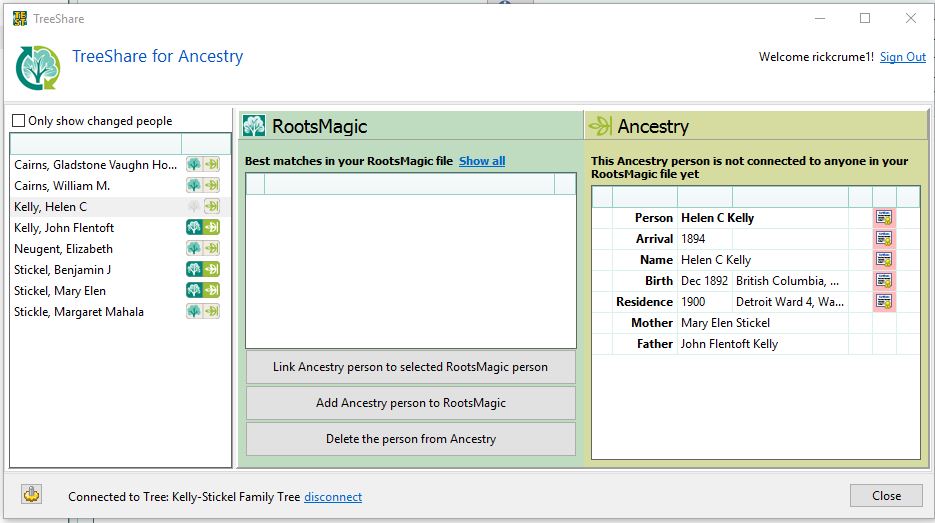Click RootsMagic tree icon beside Kelly, John Flentoft
The width and height of the screenshot is (935, 523).
click(194, 227)
